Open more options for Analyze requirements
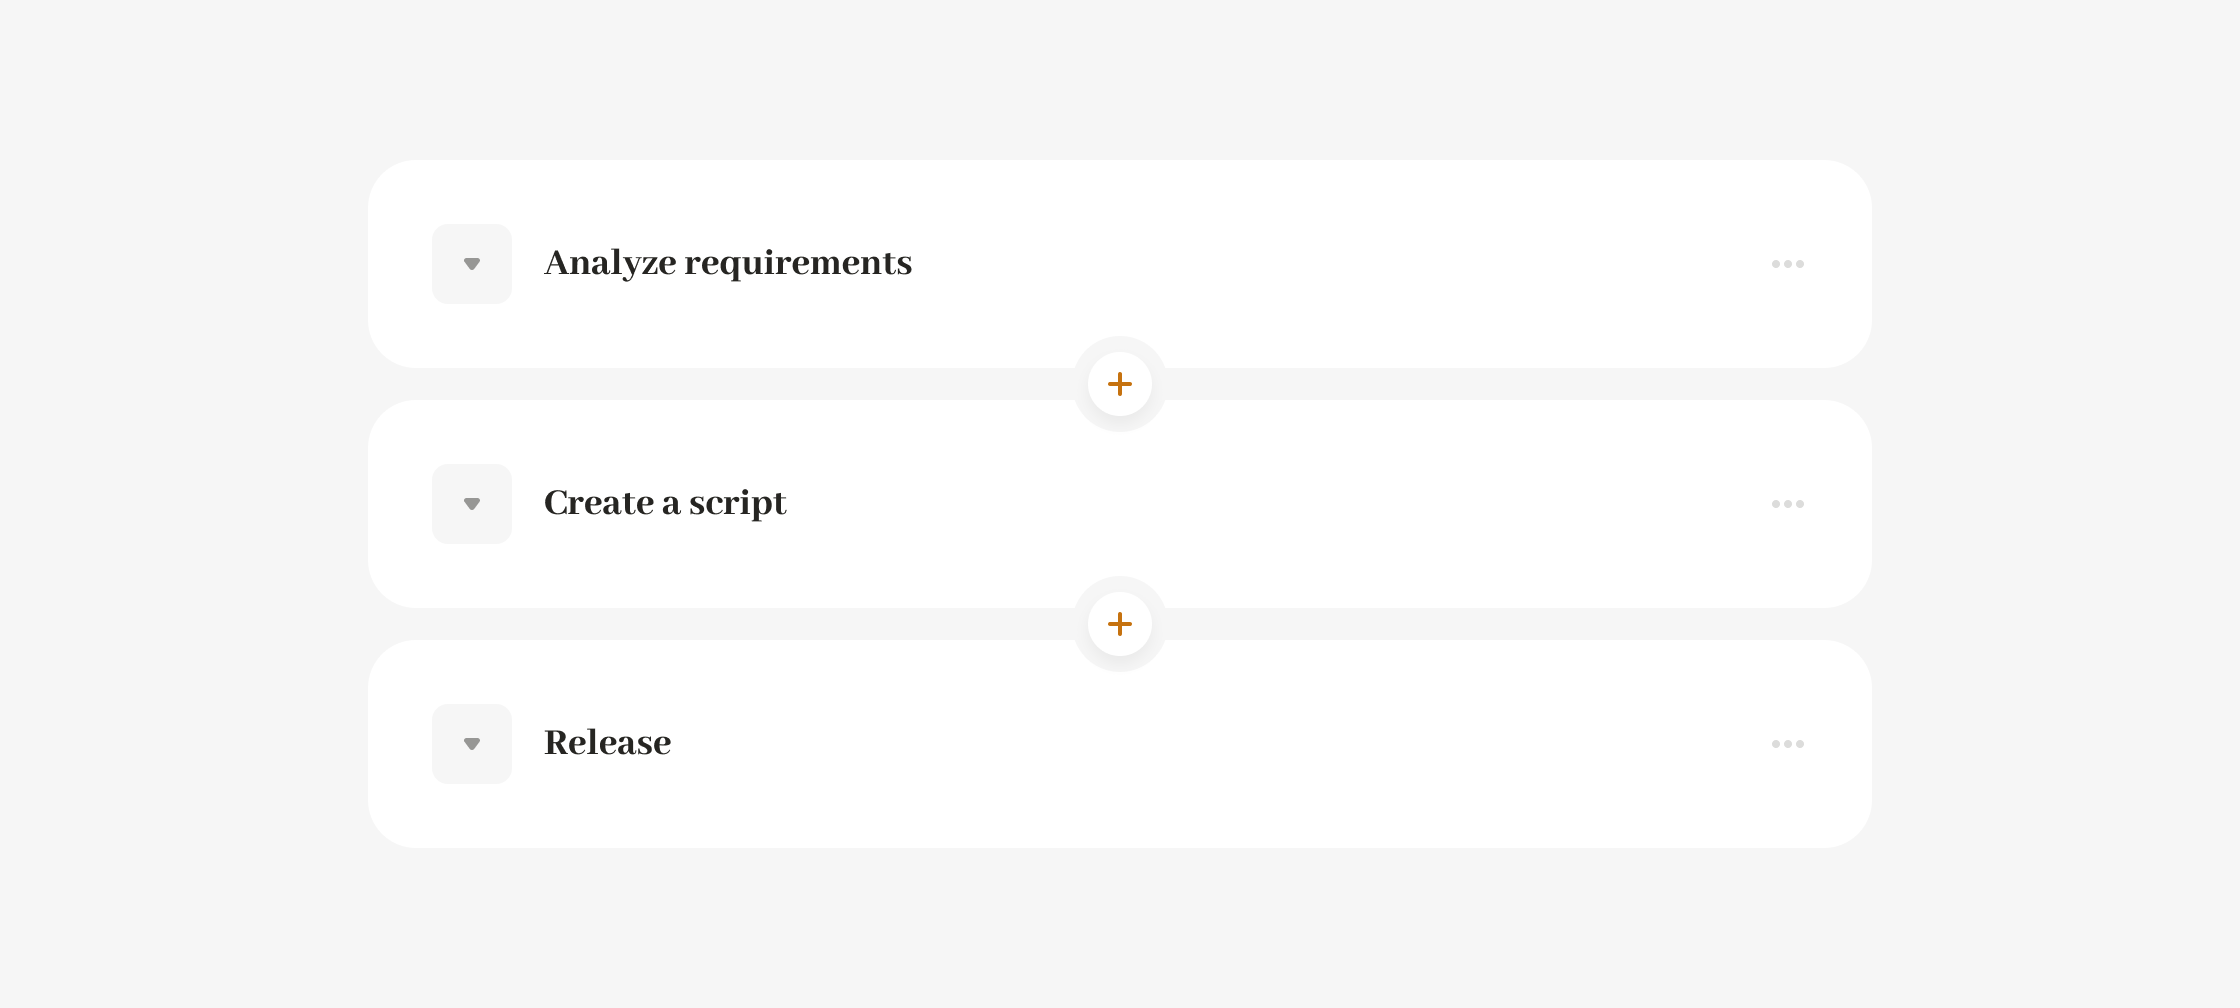Viewport: 2240px width, 1008px height. 1787,264
